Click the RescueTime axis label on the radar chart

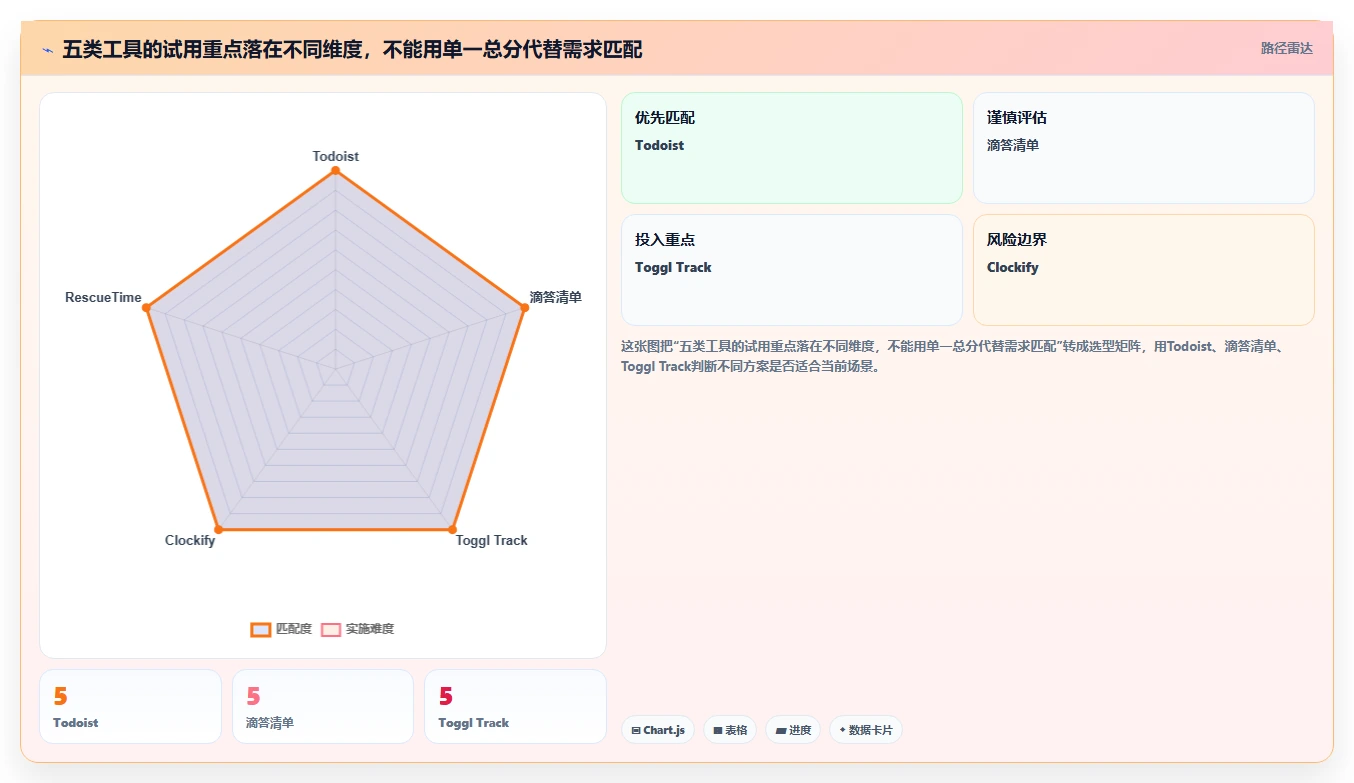103,297
